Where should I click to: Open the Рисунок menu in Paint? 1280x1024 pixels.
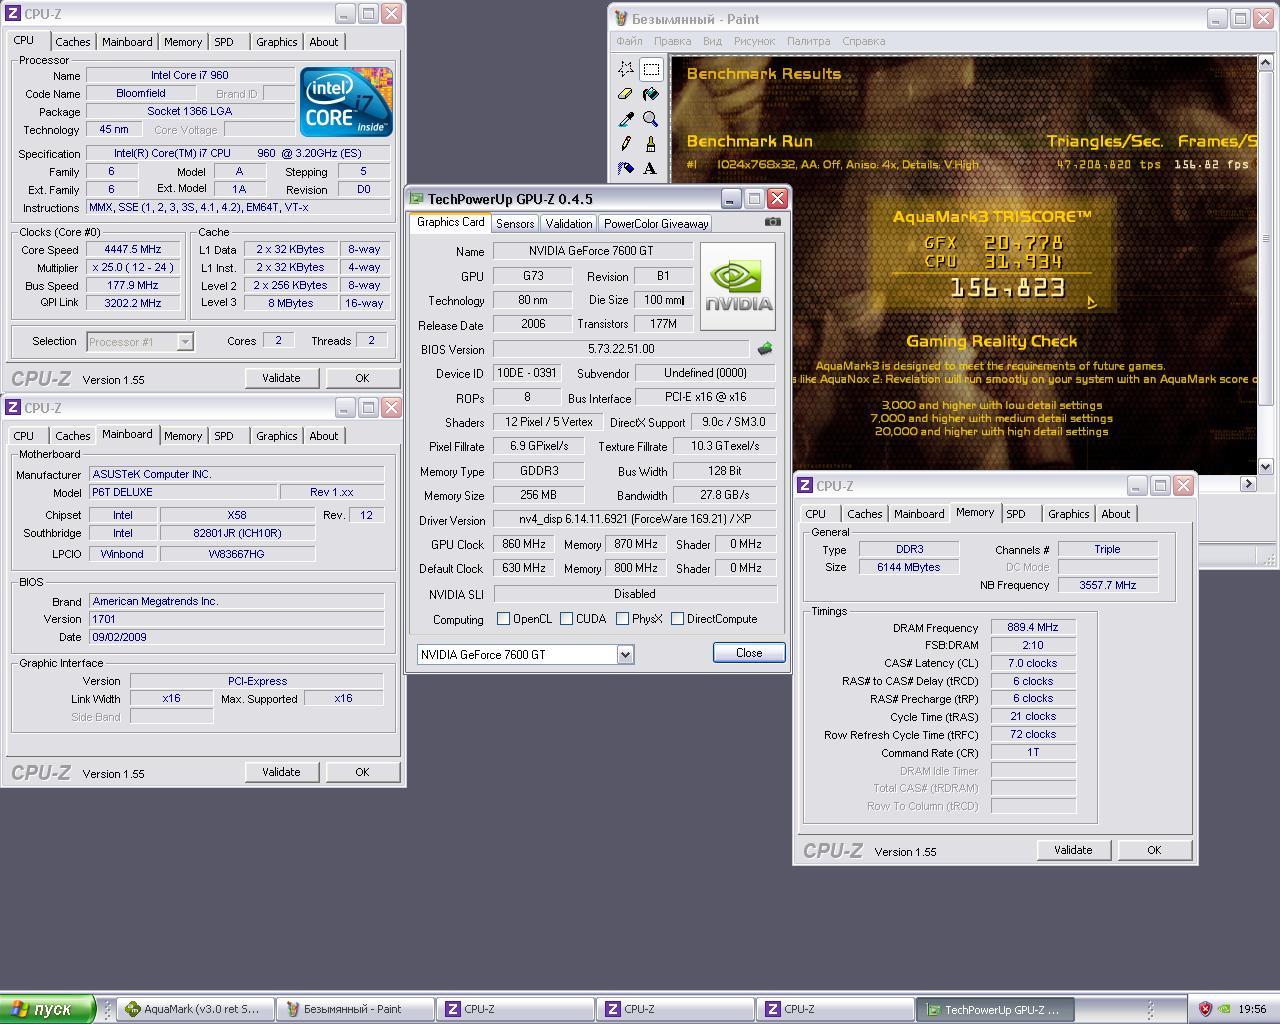754,41
